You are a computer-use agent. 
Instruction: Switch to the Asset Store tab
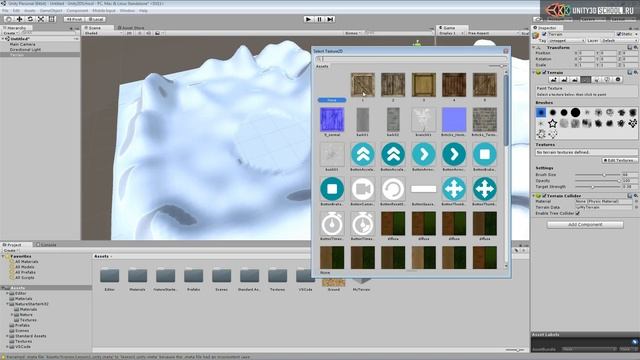[x=131, y=28]
